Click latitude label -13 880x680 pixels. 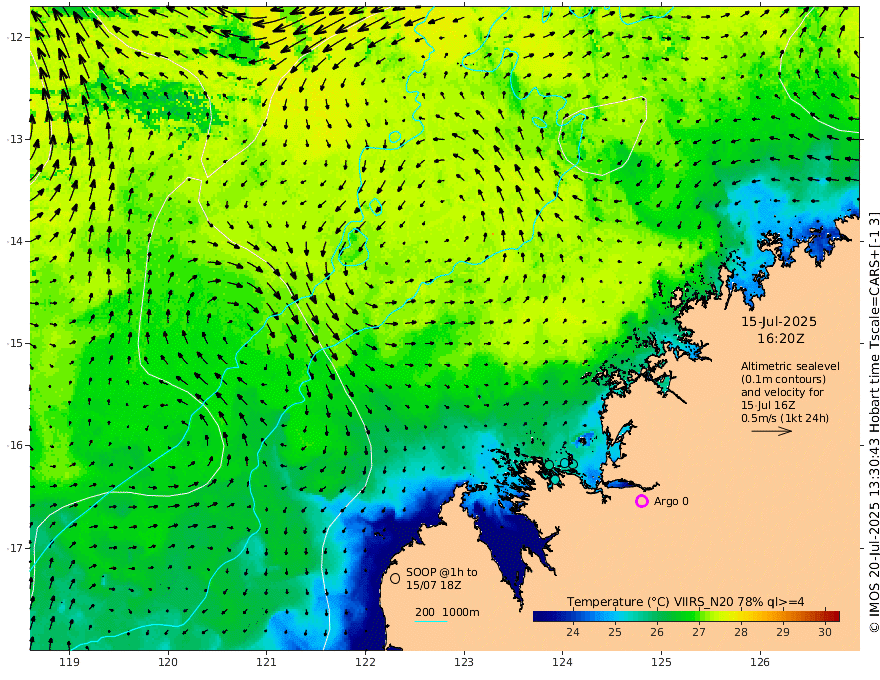click(x=15, y=139)
